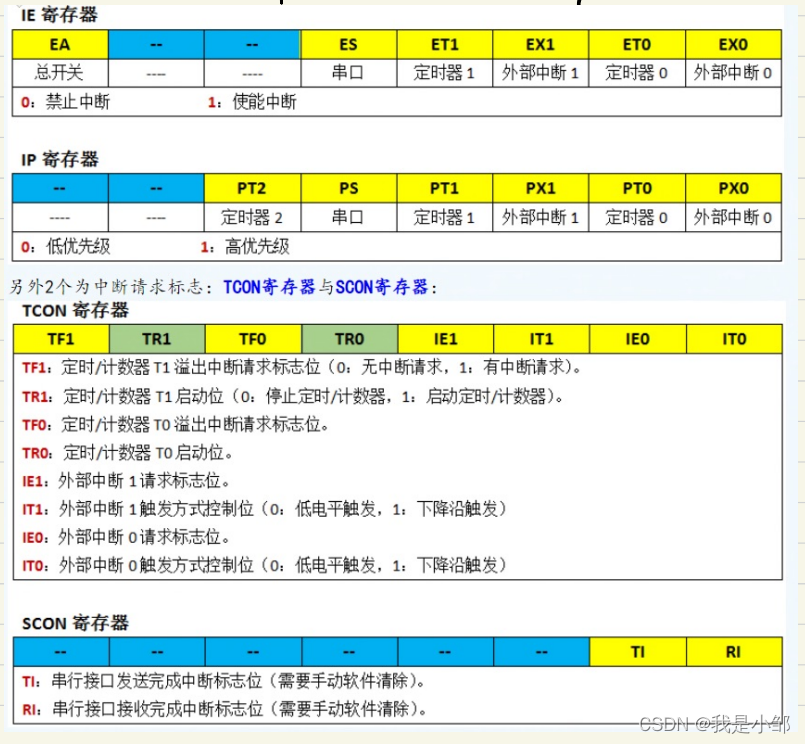Image resolution: width=805 pixels, height=744 pixels.
Task: Click the '1: 高优先级' text
Action: click(x=245, y=247)
